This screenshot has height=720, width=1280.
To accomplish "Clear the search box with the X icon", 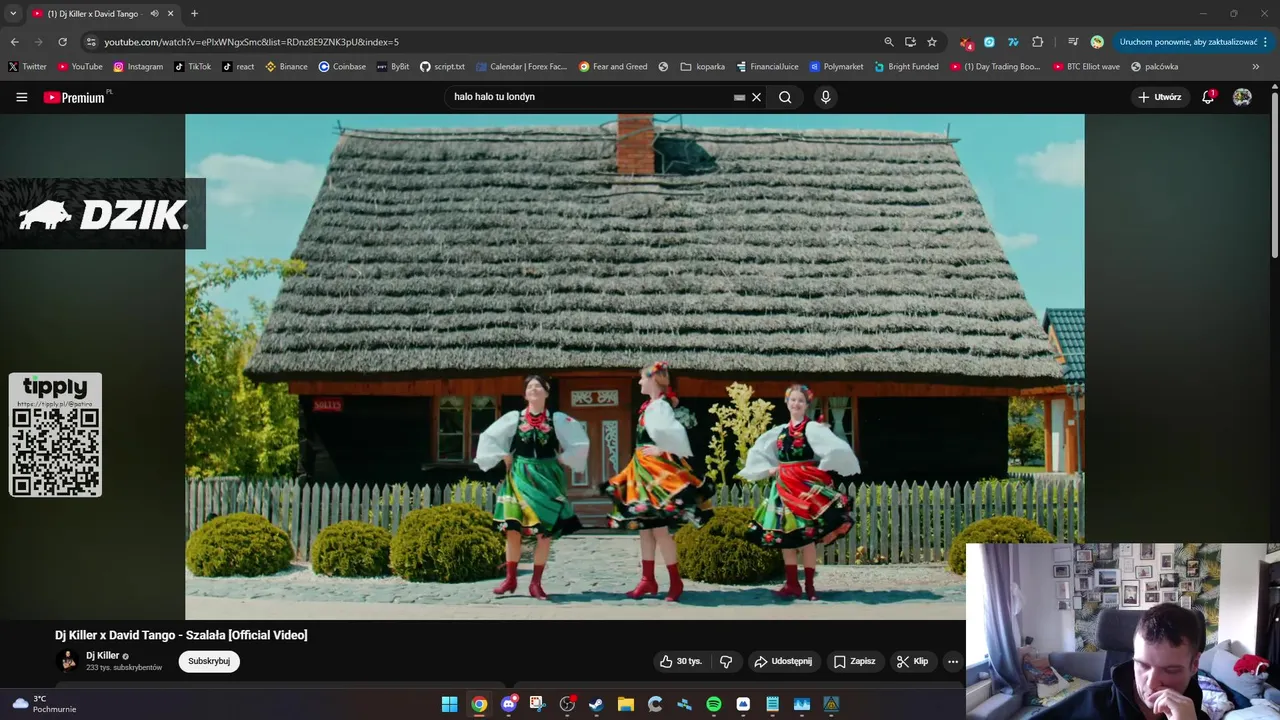I will (x=757, y=97).
